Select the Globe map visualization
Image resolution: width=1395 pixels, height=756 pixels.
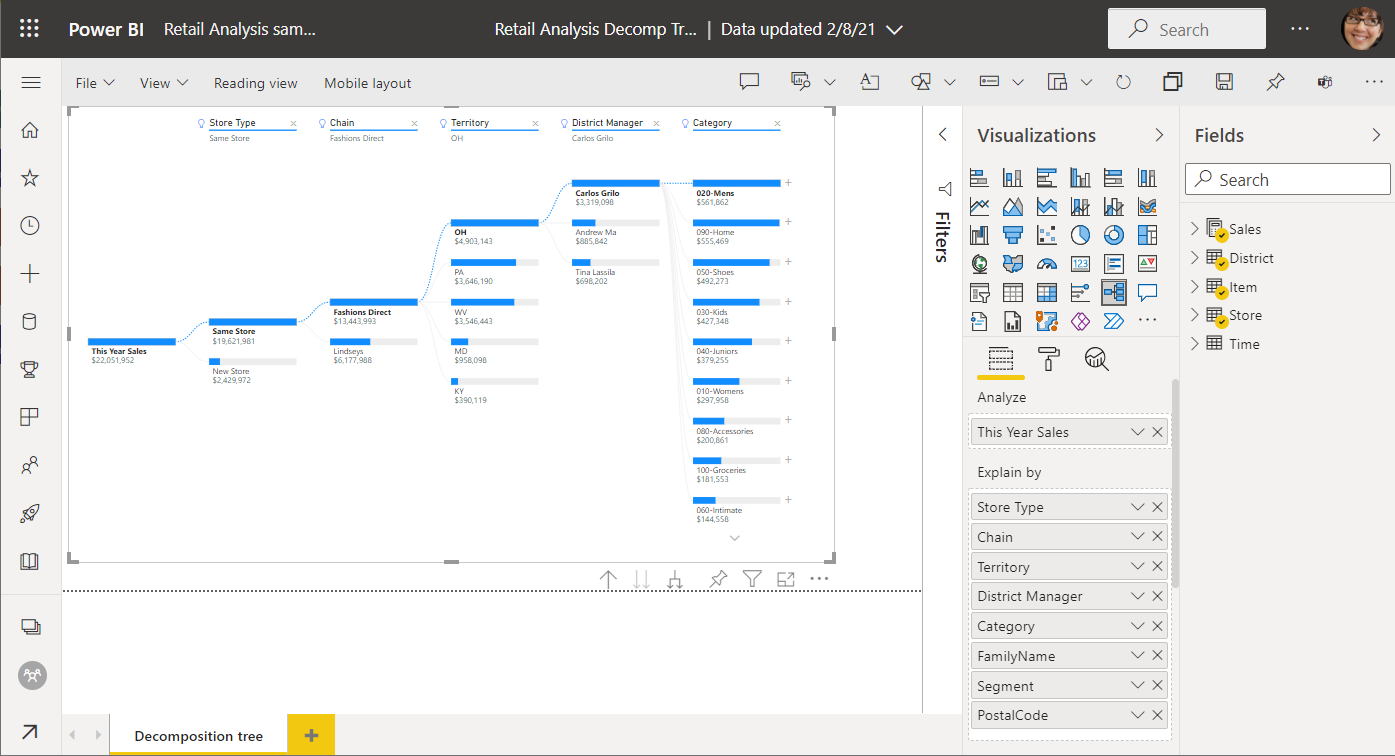coord(980,264)
